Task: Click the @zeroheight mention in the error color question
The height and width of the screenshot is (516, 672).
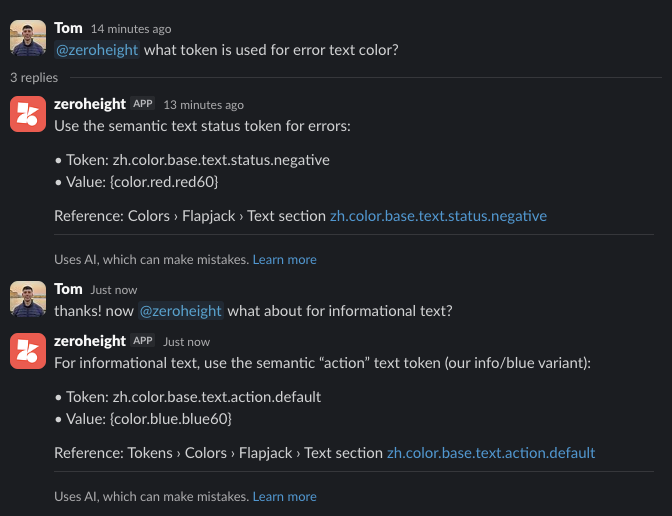Action: tap(97, 50)
